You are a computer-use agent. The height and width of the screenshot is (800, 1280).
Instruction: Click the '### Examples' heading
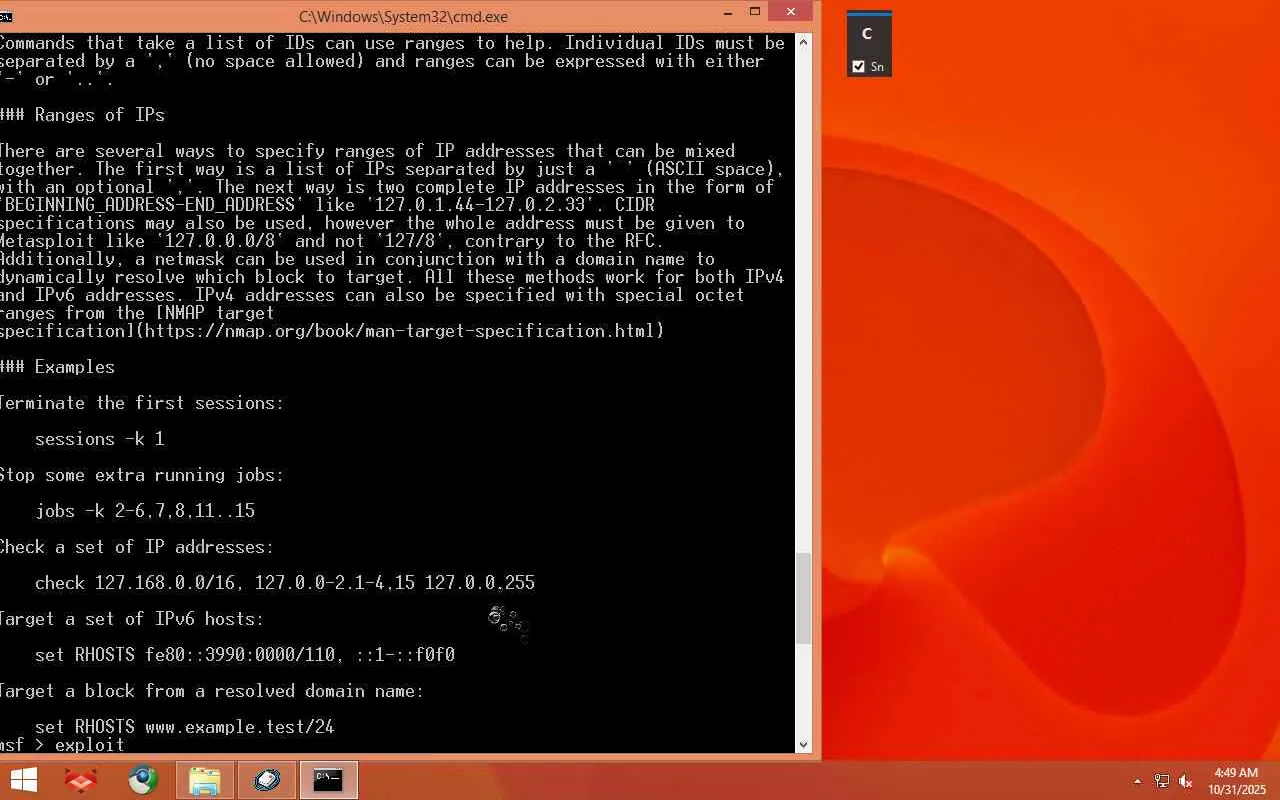point(58,367)
